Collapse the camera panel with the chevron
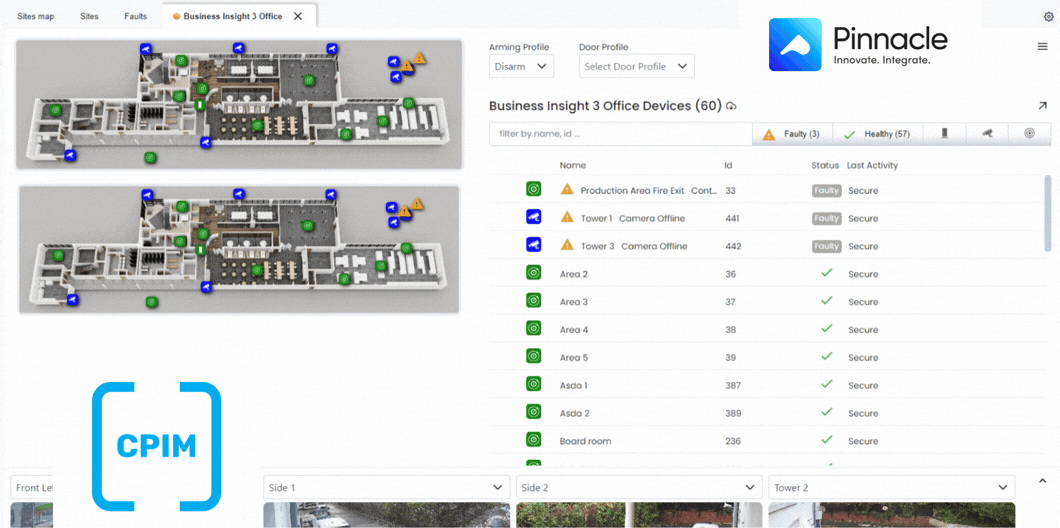Viewport: 1060px width, 528px height. click(1042, 481)
